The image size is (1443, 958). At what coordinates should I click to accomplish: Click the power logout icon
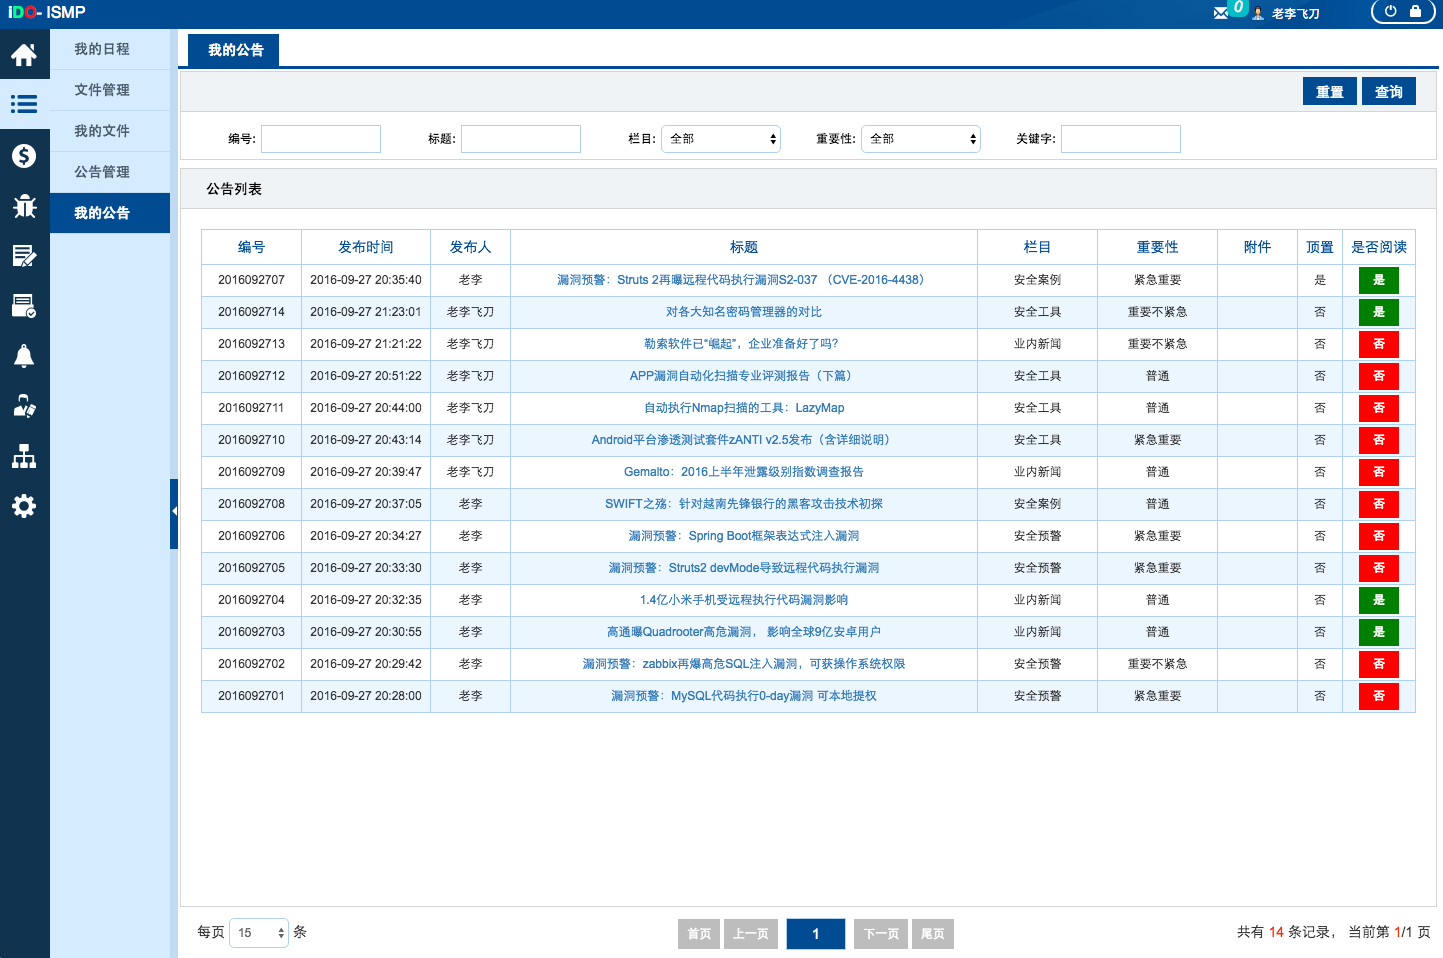click(1390, 12)
